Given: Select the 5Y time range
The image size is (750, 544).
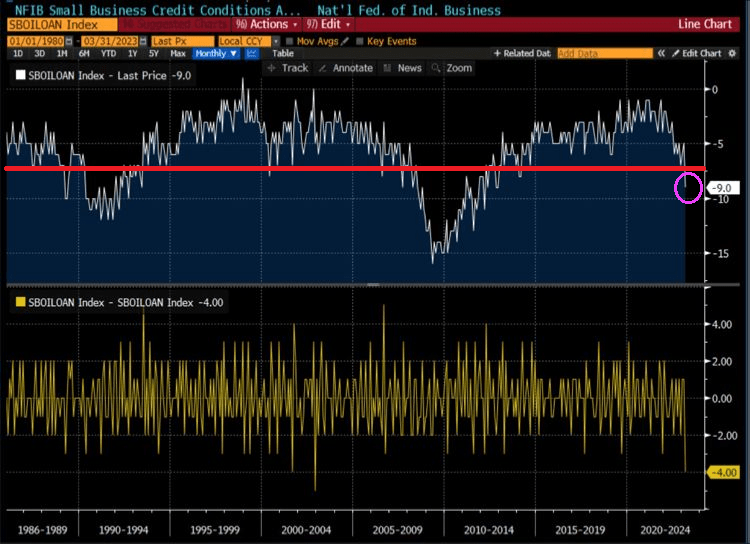Looking at the screenshot, I should (153, 53).
